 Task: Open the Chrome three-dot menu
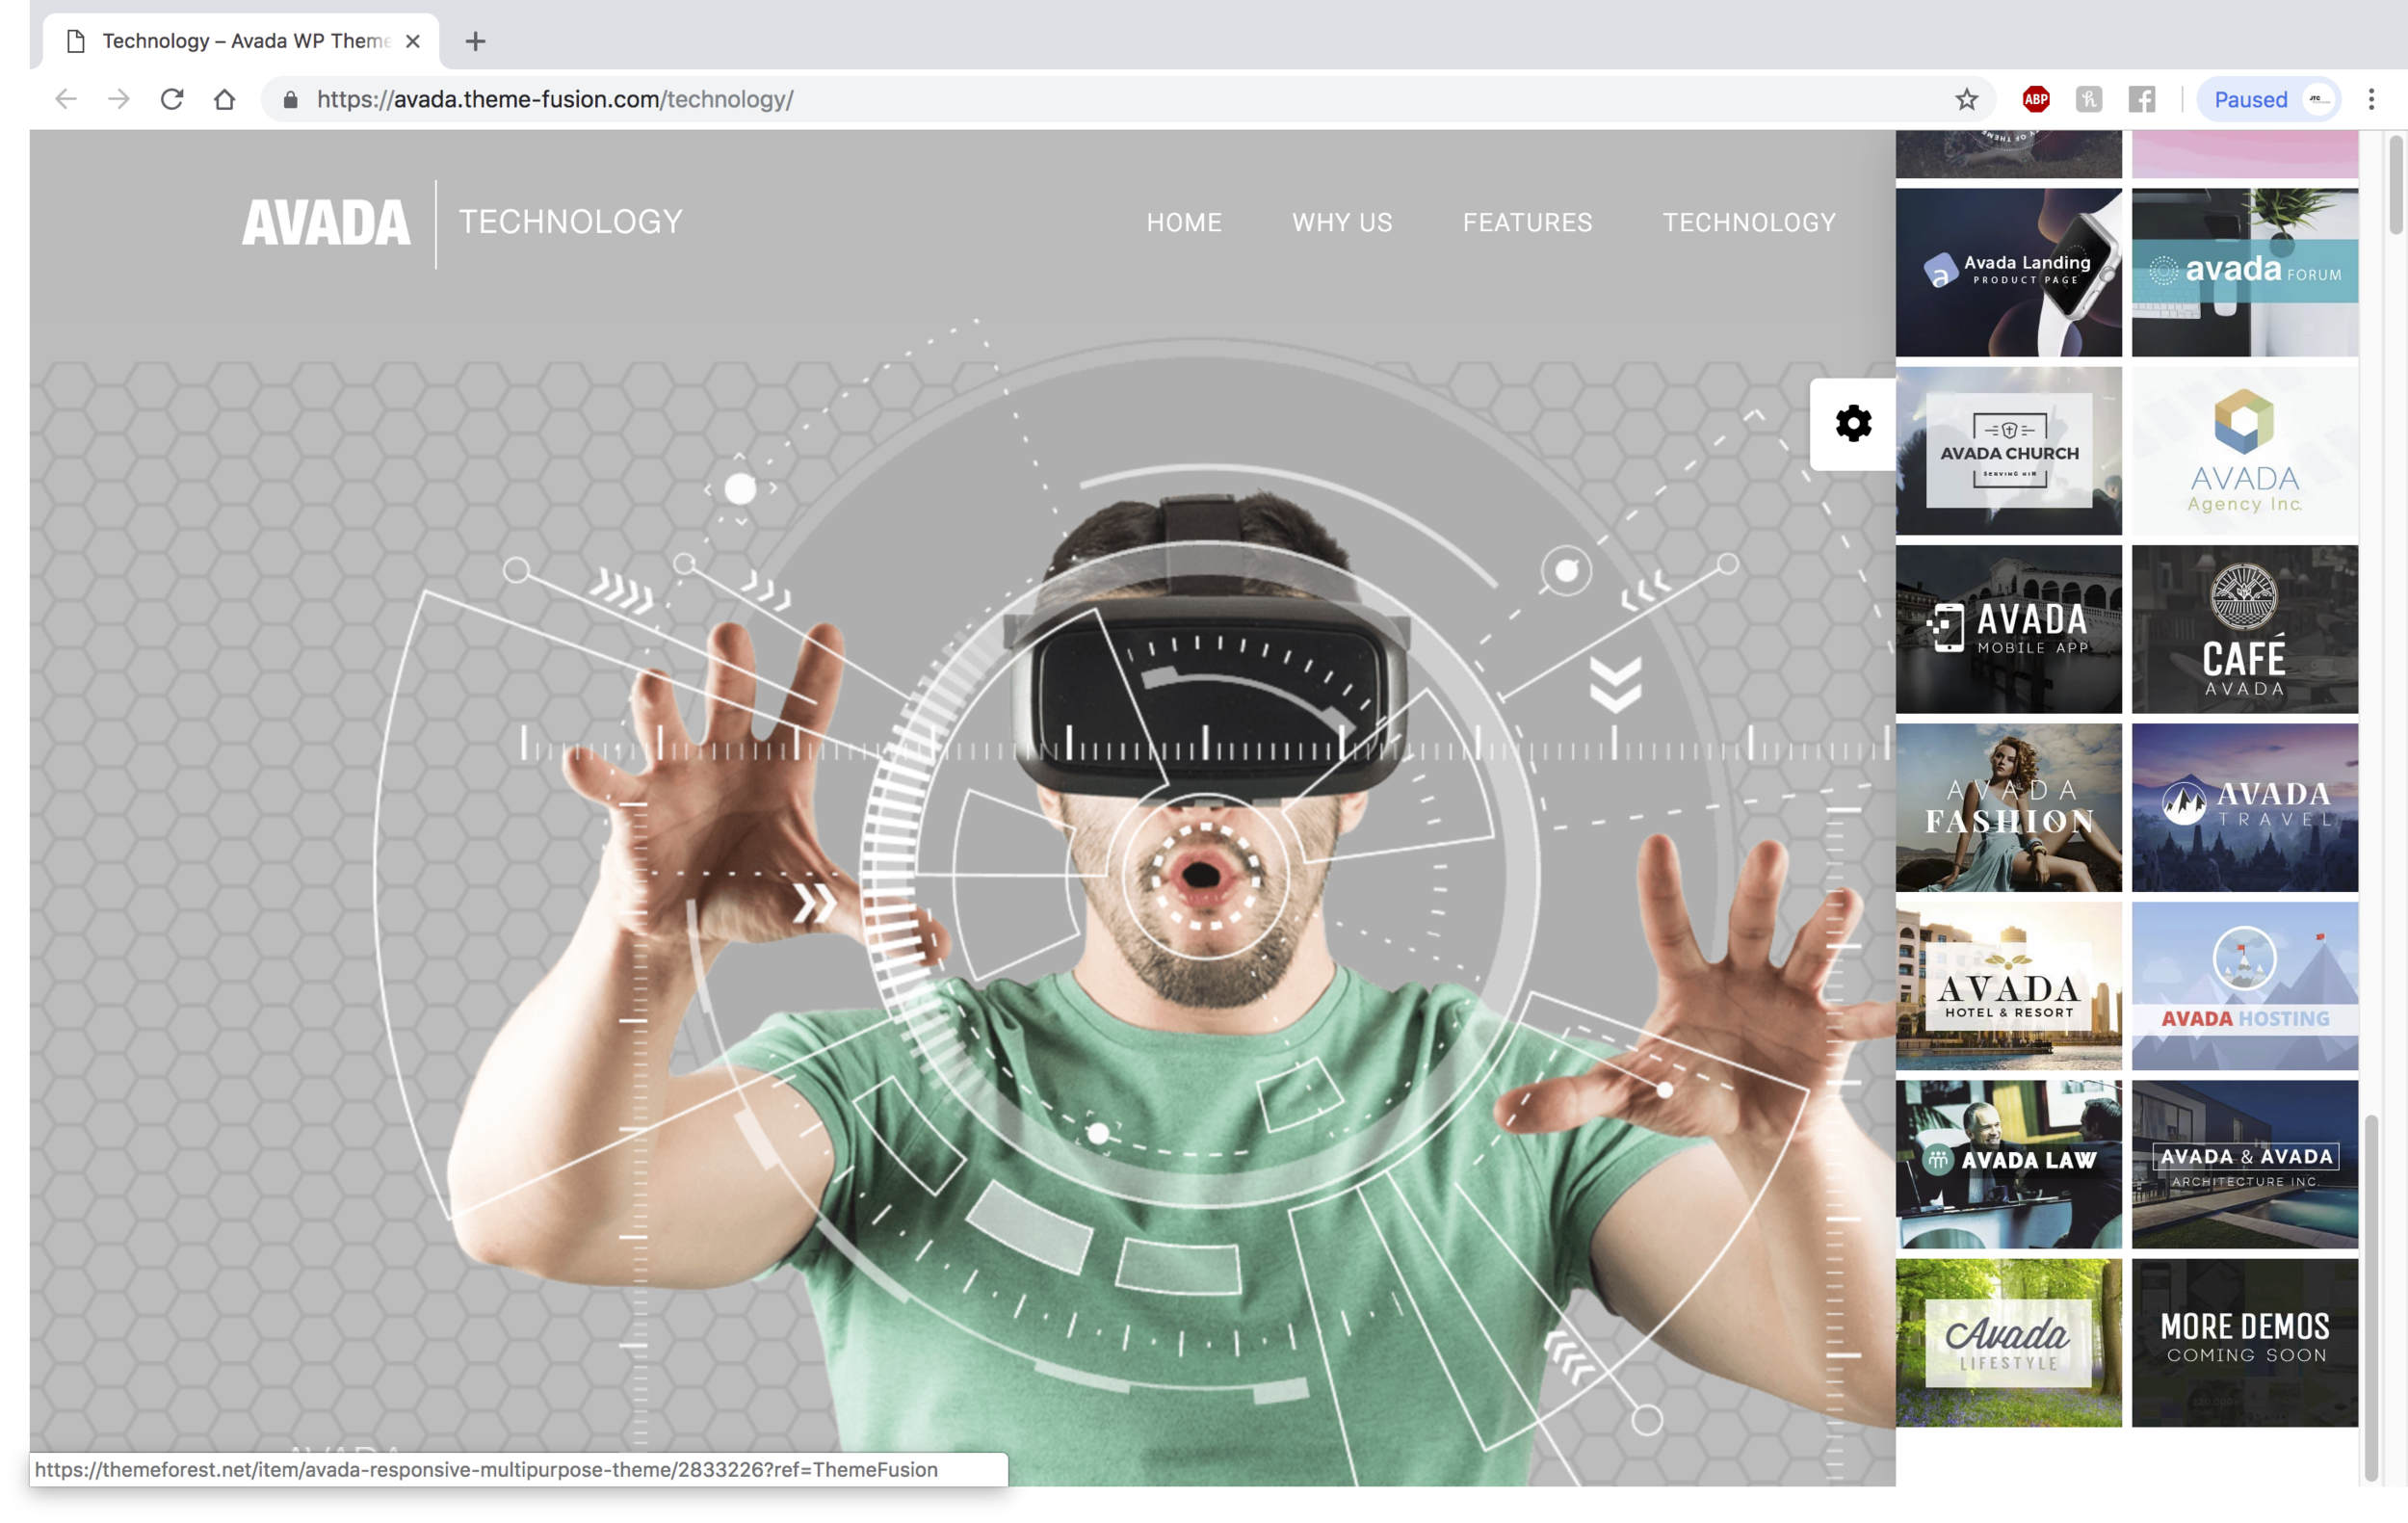click(x=2371, y=99)
